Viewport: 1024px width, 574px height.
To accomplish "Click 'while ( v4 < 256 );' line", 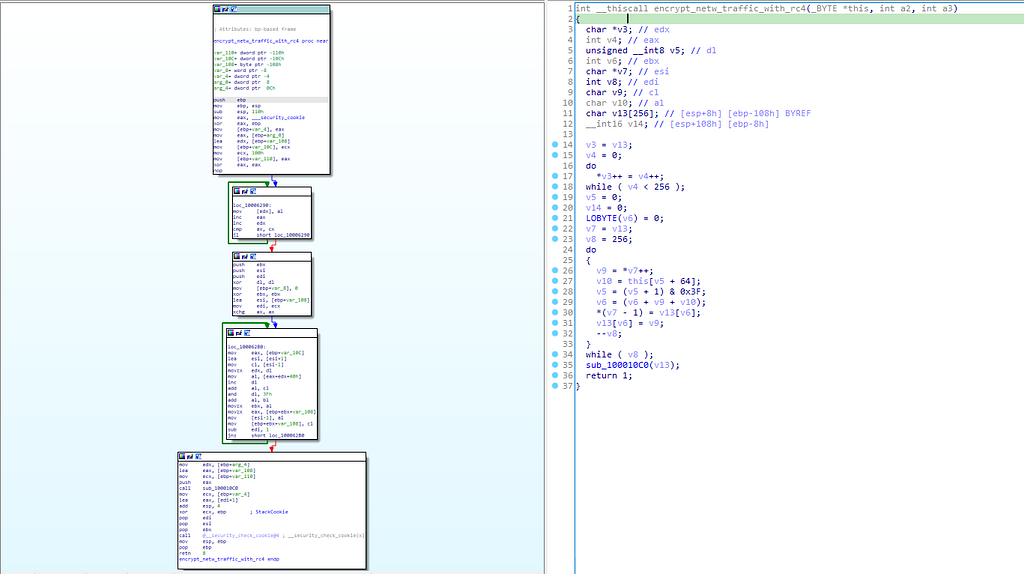I will tap(635, 187).
